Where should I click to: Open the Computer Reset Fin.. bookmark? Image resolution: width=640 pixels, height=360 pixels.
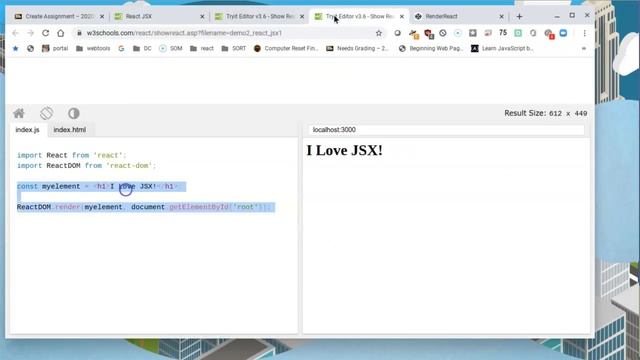(286, 48)
